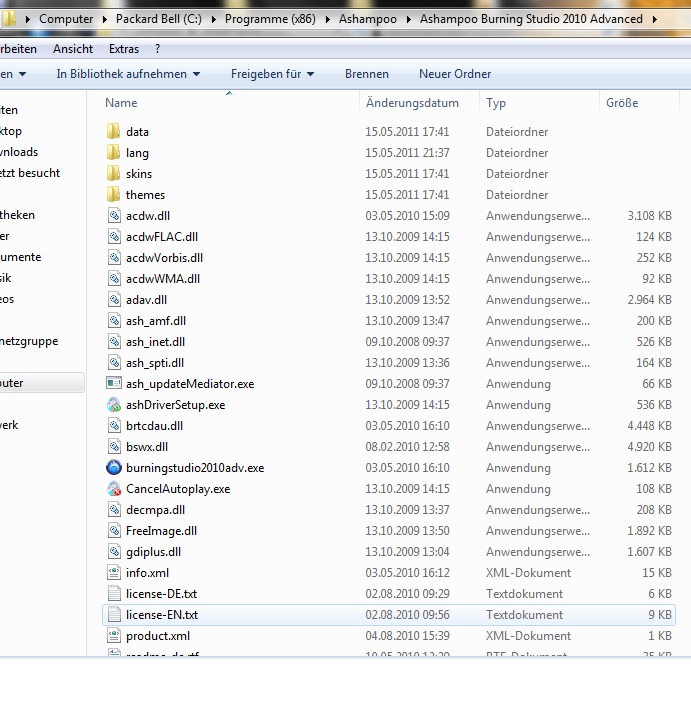This screenshot has height=725, width=691.
Task: Select the license-DE.txt text file icon
Action: [113, 594]
